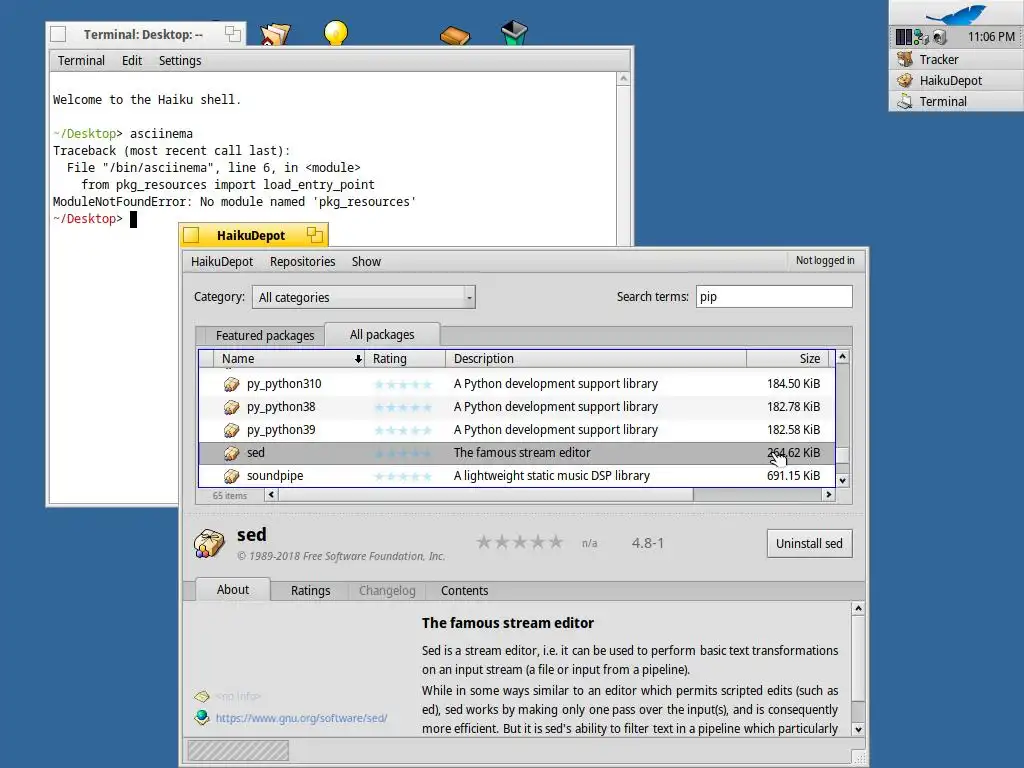Click the 691.15 KiB size value
The width and height of the screenshot is (1024, 768).
coord(793,476)
